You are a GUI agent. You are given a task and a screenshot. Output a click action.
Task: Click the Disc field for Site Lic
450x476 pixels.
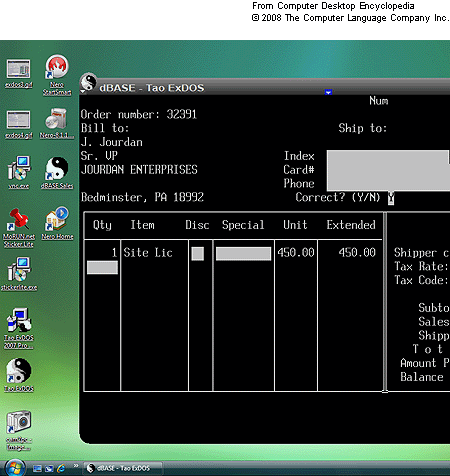[x=198, y=254]
